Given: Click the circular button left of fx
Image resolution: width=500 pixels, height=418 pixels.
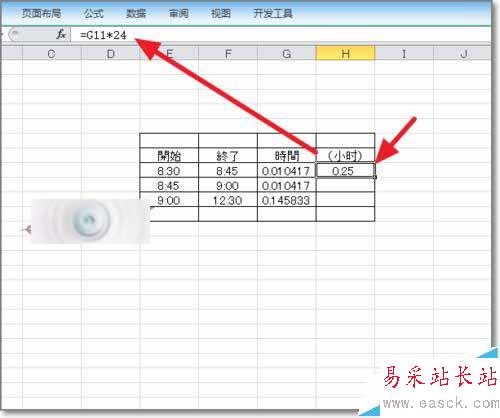Looking at the screenshot, I should 15,34.
